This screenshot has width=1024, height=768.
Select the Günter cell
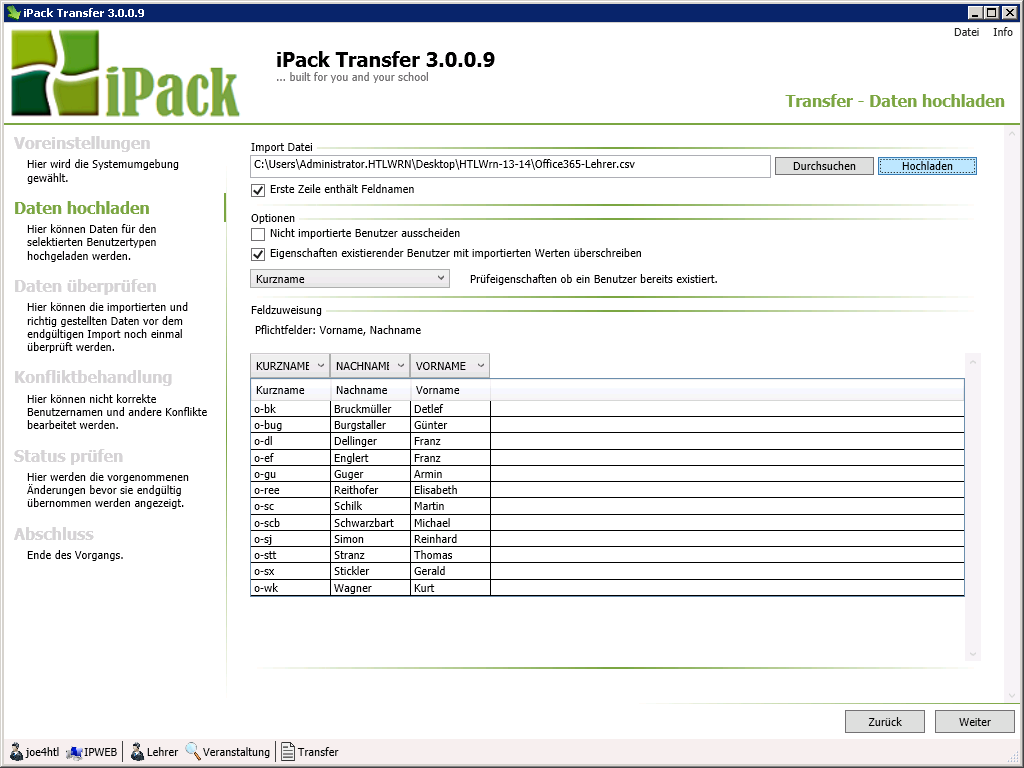coord(451,425)
